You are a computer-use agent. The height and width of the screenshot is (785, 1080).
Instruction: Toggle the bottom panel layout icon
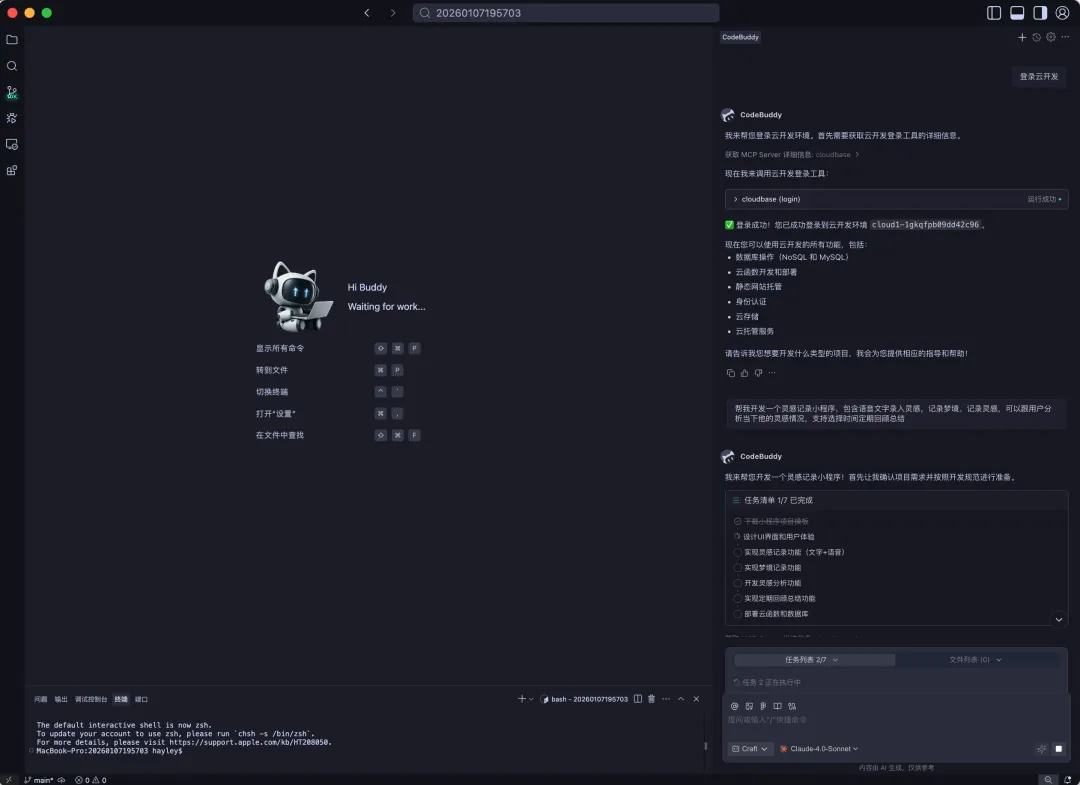1017,13
